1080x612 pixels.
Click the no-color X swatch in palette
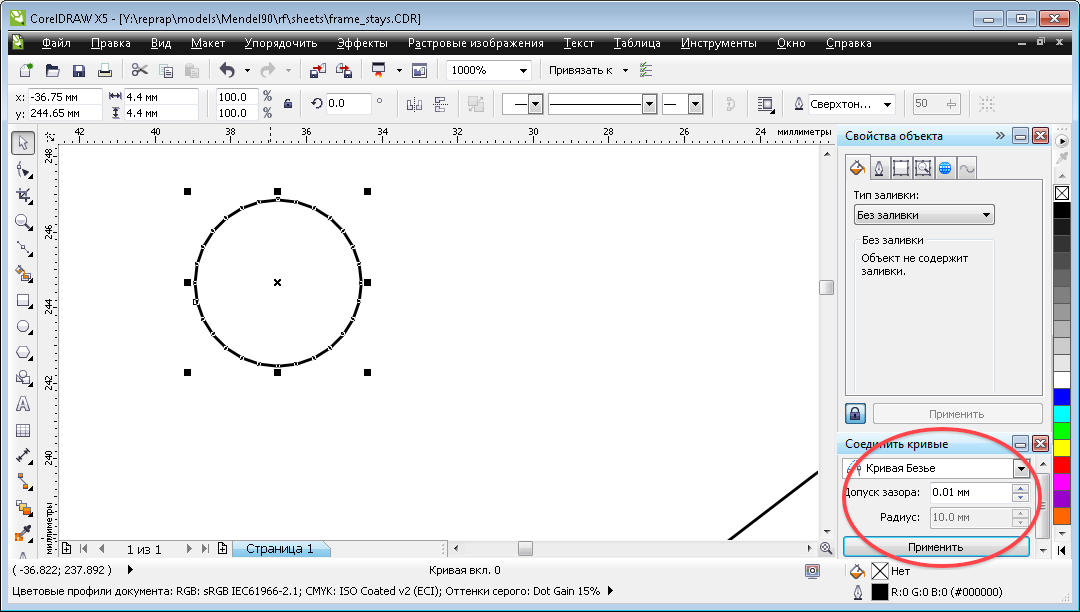[1062, 193]
